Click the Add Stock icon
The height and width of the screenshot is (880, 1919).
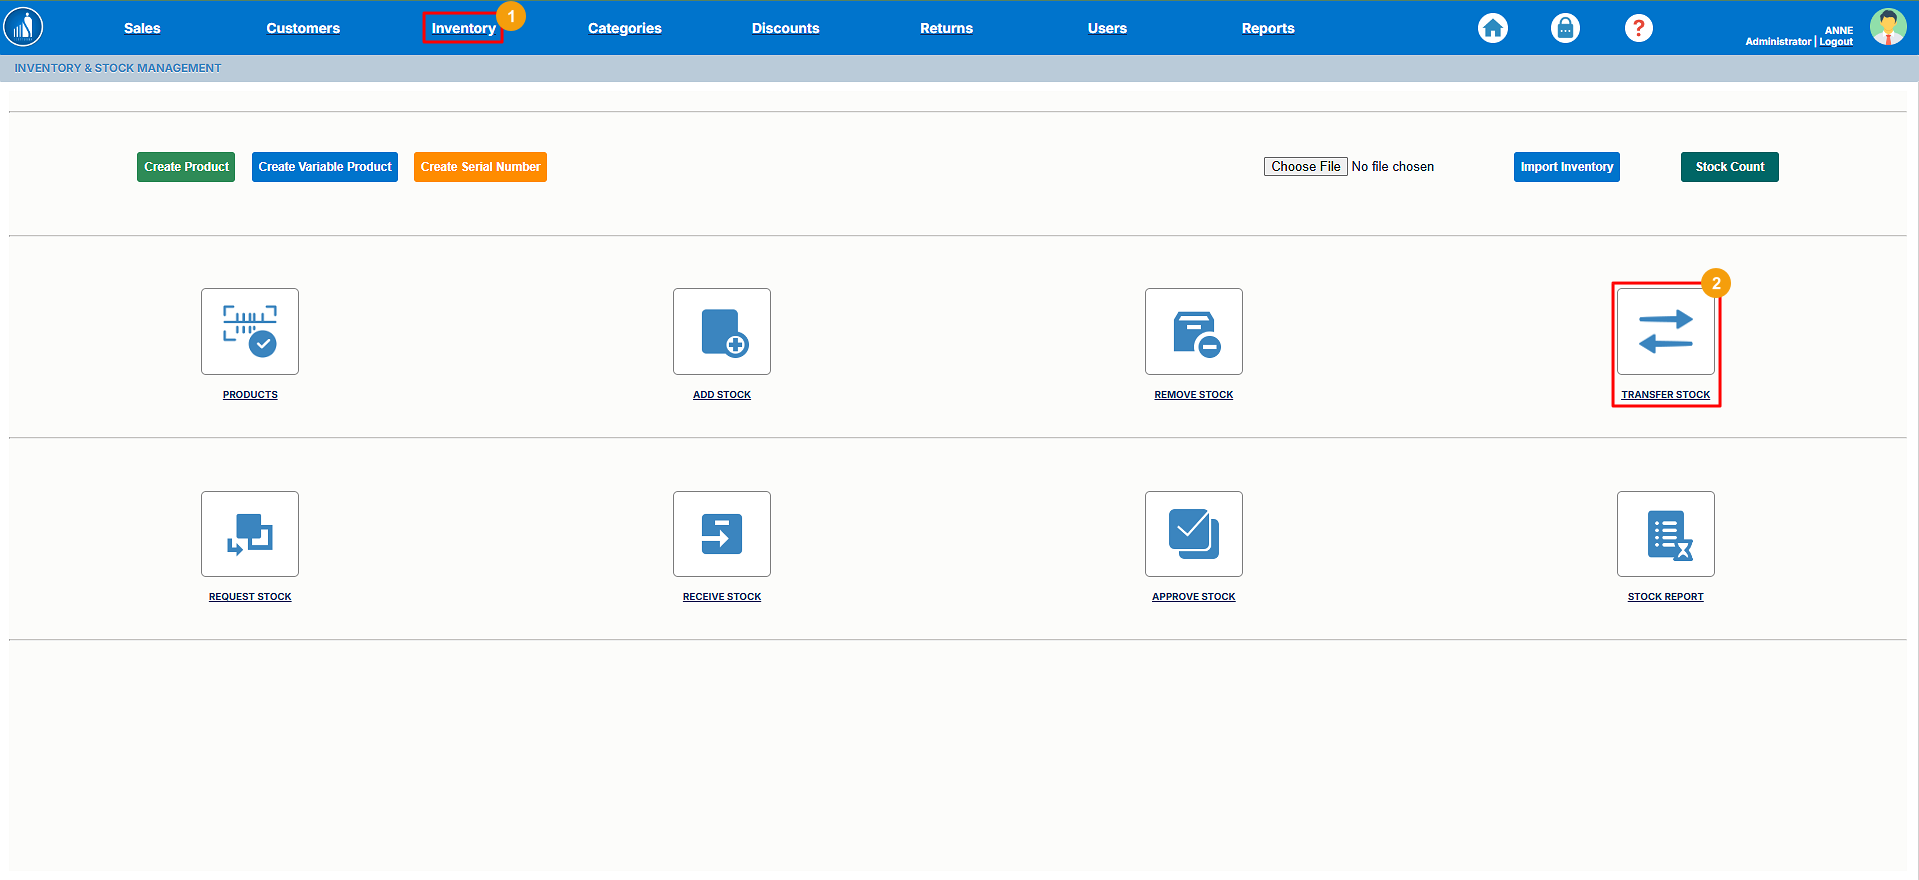[x=722, y=332]
